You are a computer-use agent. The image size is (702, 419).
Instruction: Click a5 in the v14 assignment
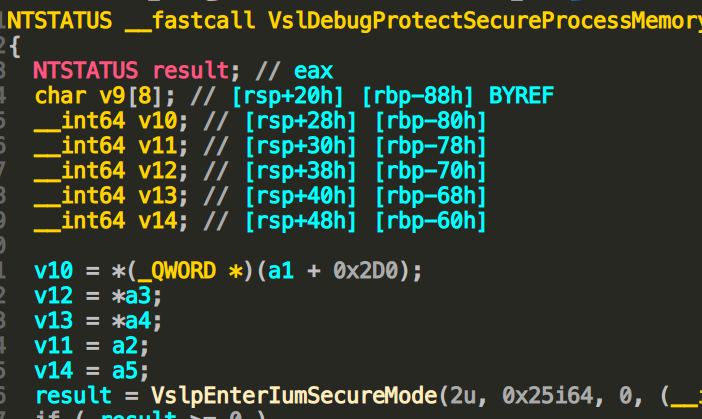click(125, 371)
